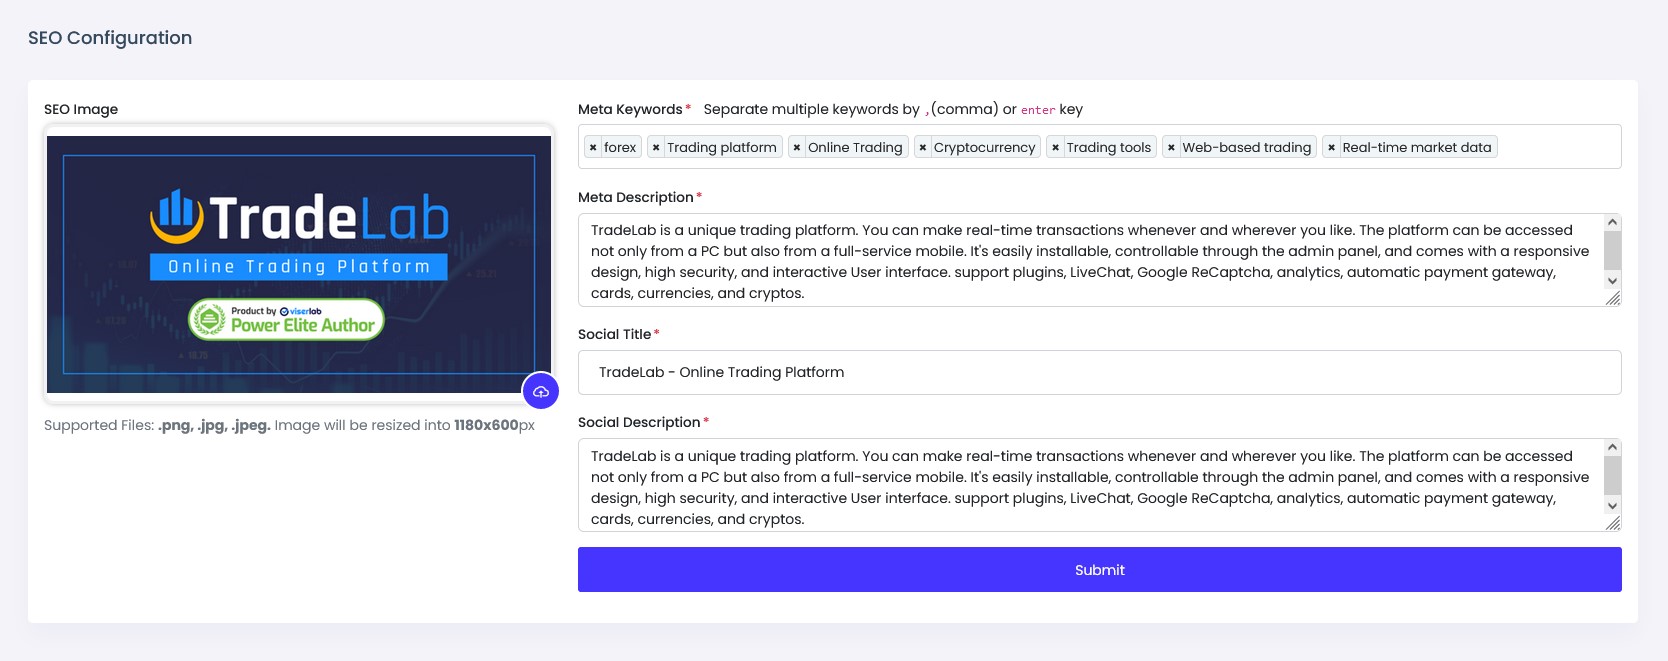Click the 'Trading platform' keyword text

coord(721,147)
